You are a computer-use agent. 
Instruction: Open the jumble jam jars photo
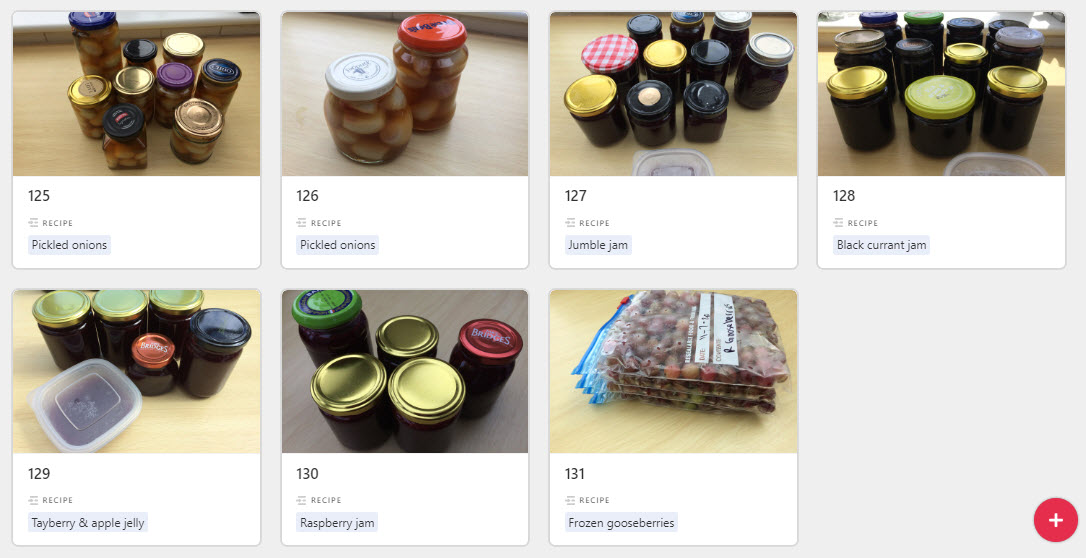673,93
